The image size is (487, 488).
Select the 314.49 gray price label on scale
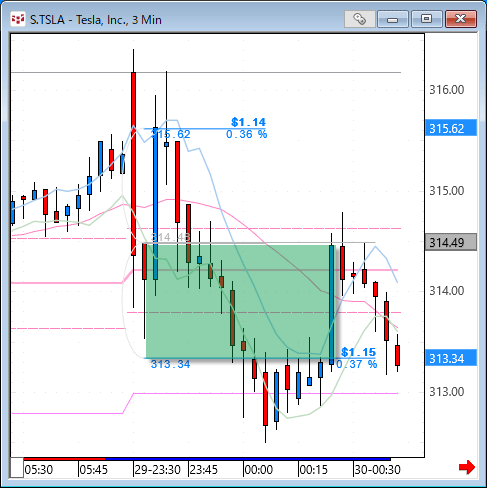pyautogui.click(x=451, y=242)
